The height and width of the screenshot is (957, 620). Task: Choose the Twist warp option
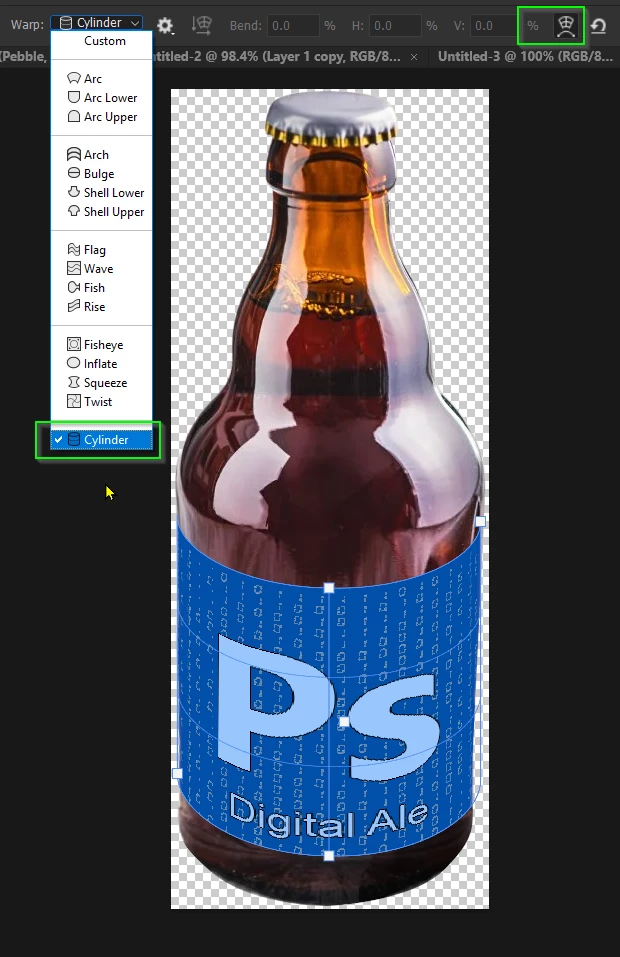pyautogui.click(x=101, y=401)
